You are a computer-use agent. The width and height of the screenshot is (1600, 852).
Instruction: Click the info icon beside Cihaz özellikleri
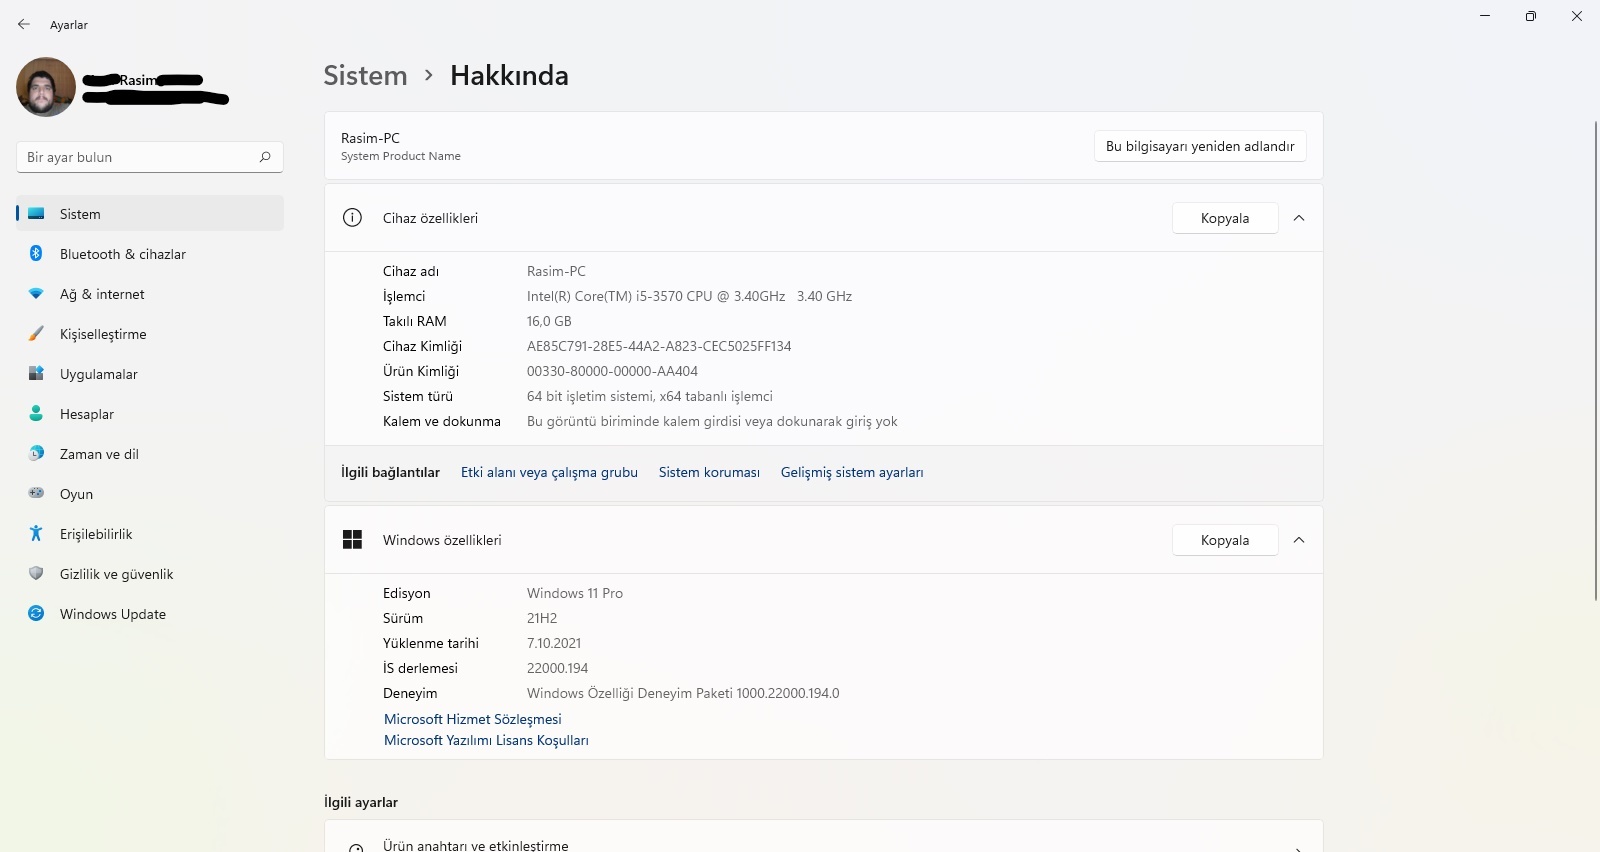click(352, 217)
